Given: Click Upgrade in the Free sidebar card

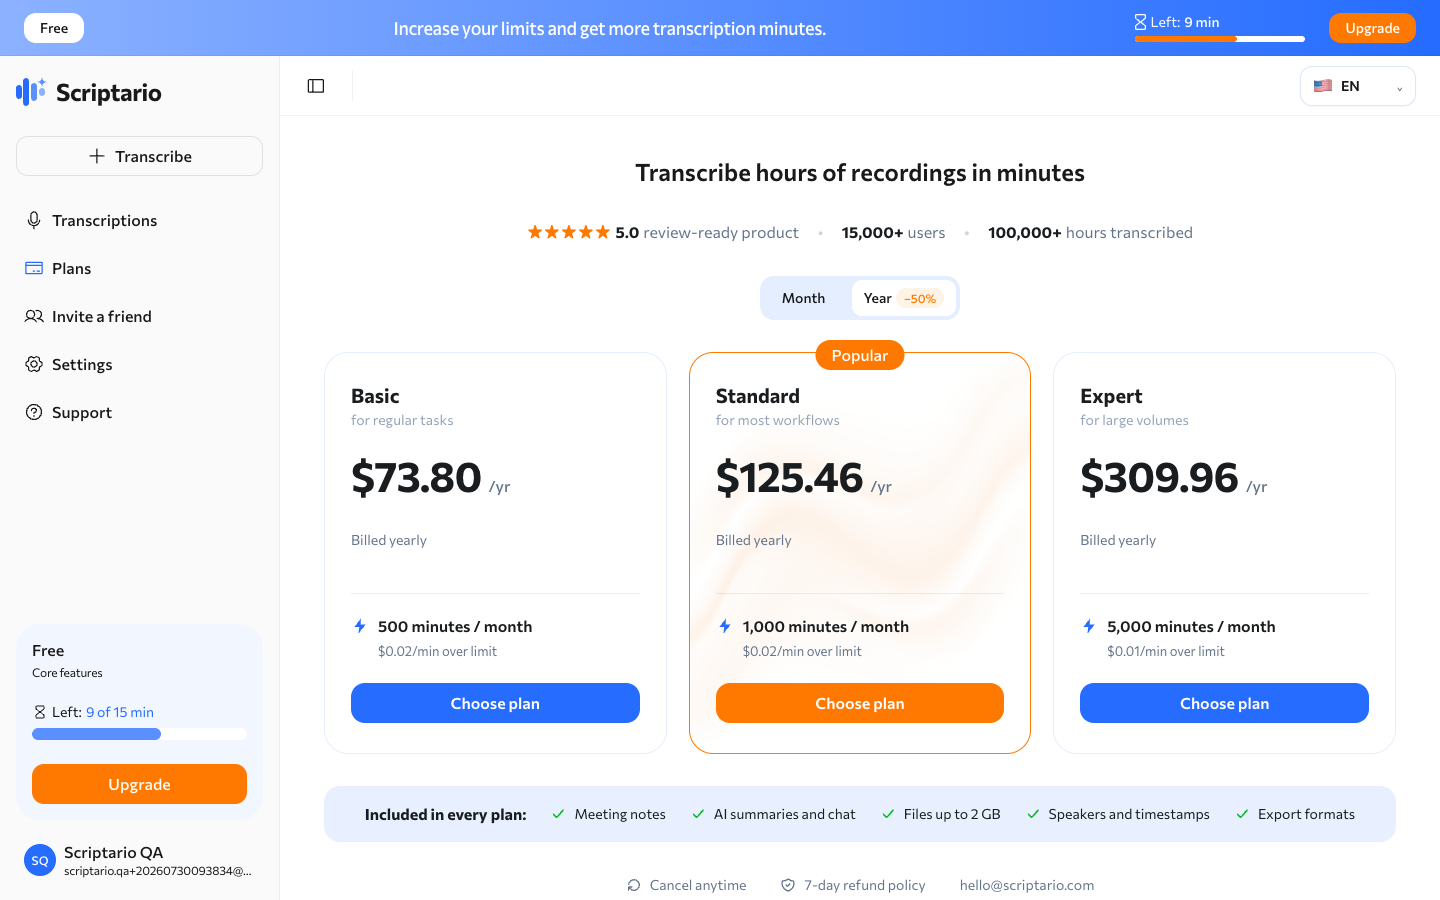Looking at the screenshot, I should click(x=139, y=784).
